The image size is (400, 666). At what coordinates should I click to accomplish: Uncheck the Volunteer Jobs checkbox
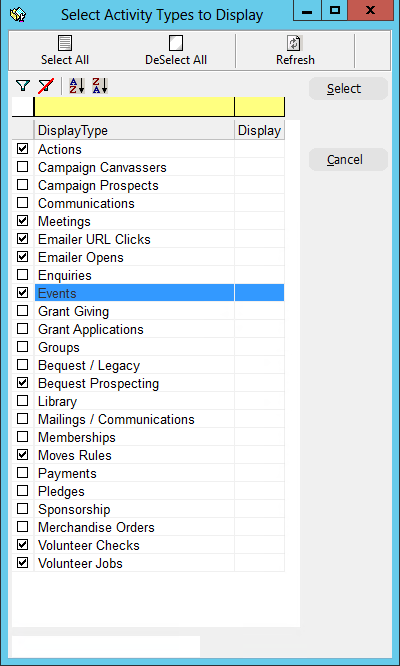pyautogui.click(x=23, y=563)
